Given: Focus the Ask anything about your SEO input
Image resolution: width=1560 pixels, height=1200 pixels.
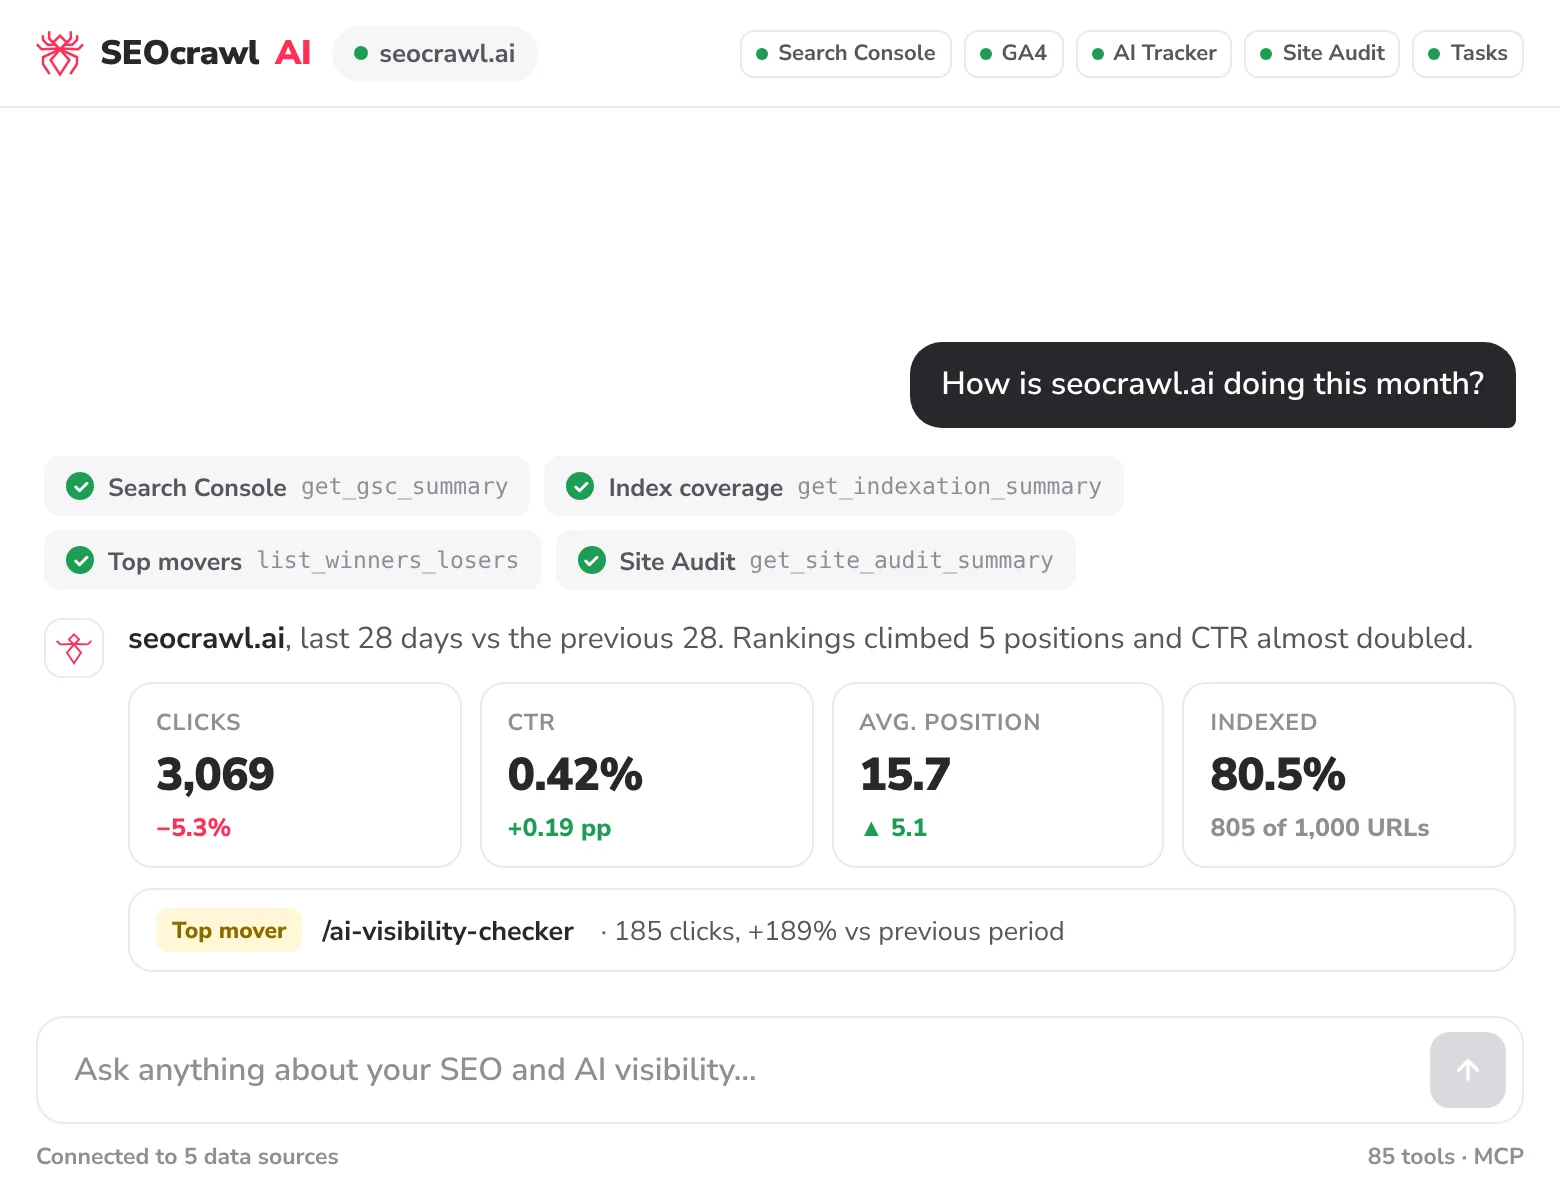Looking at the screenshot, I should [780, 1070].
